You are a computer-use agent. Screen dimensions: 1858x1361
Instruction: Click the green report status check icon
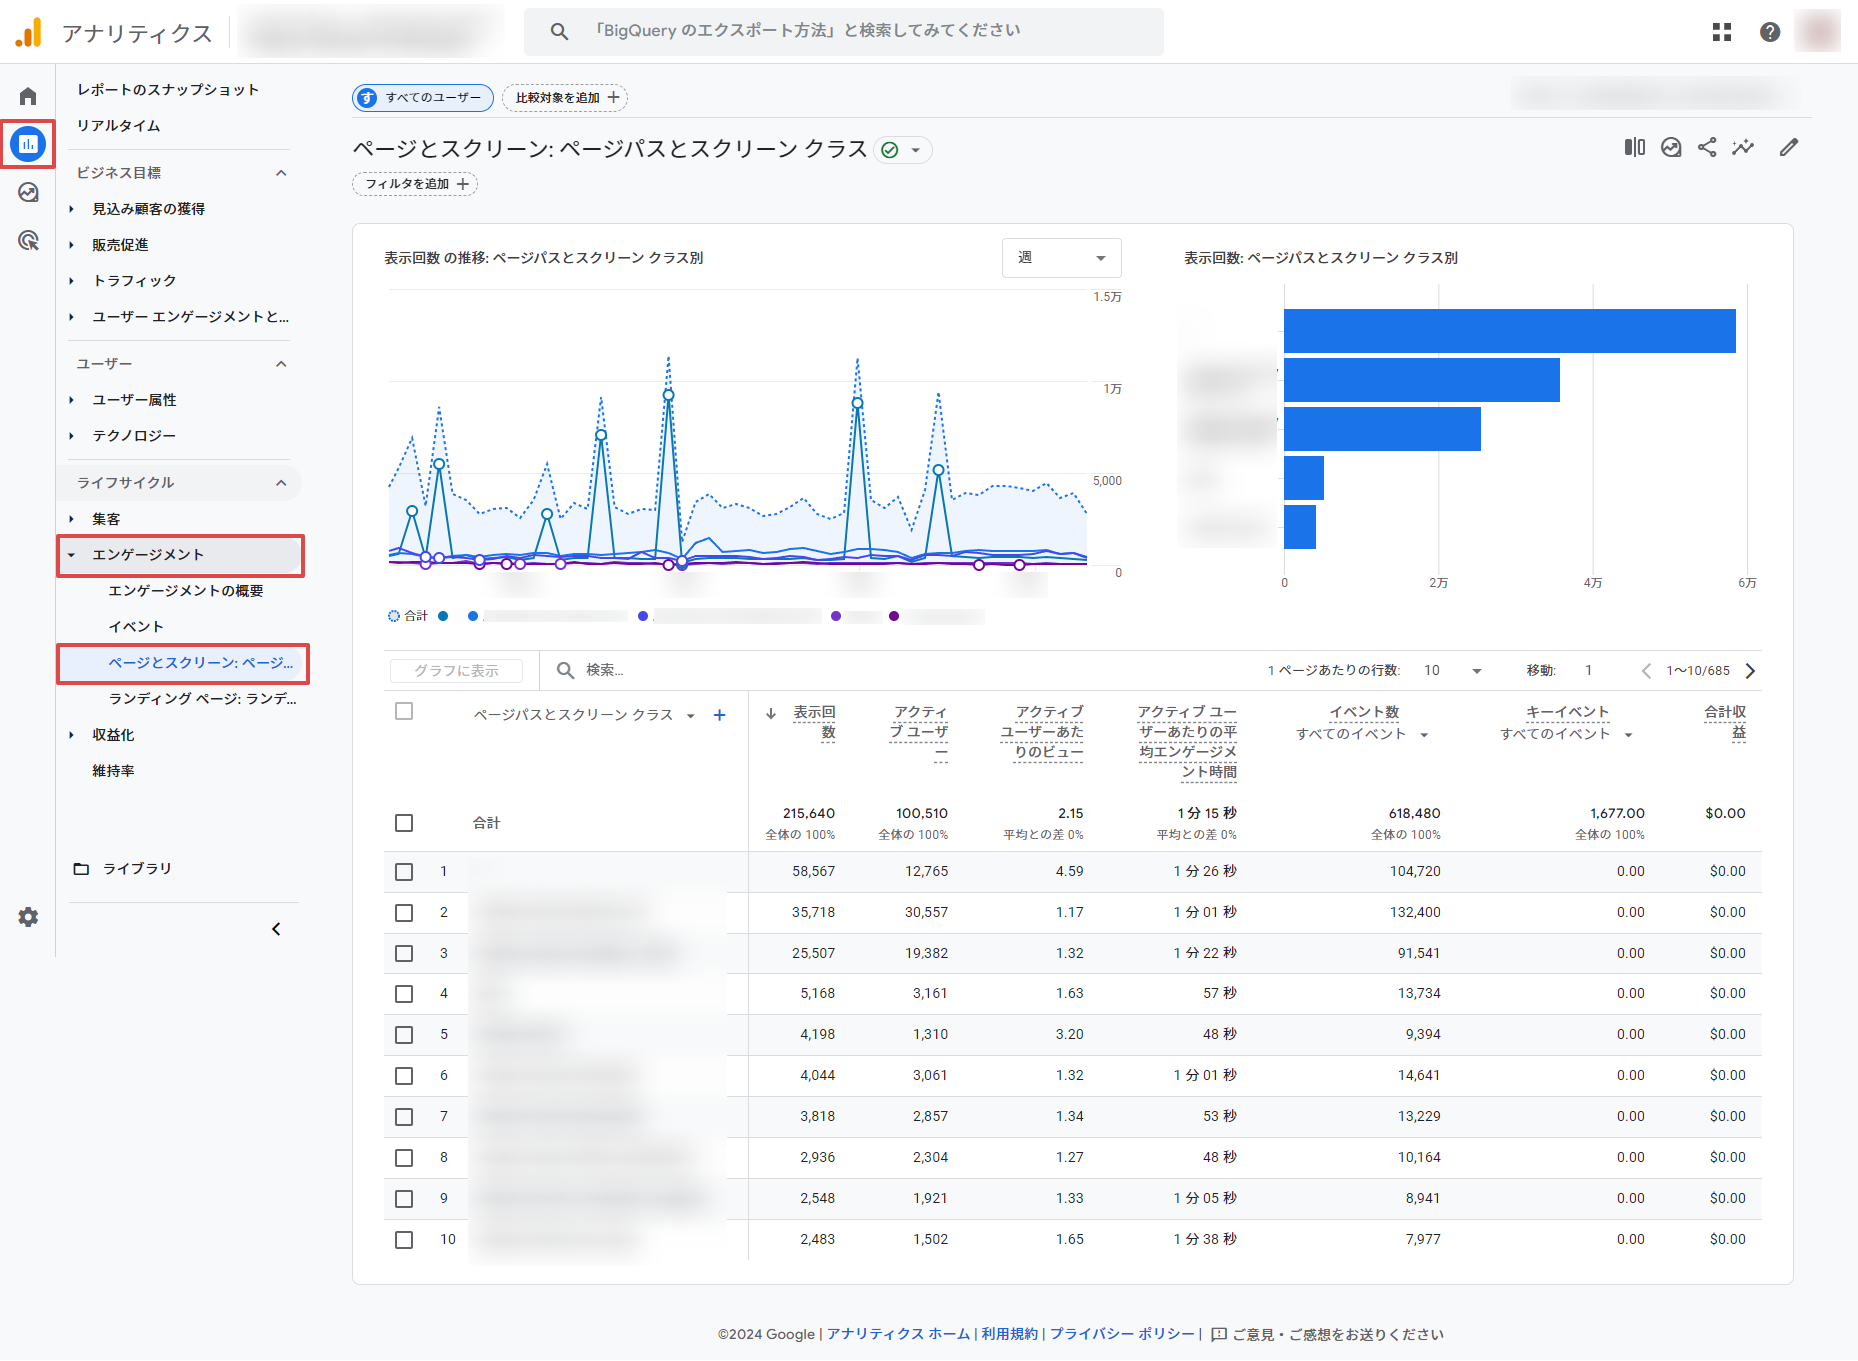889,150
